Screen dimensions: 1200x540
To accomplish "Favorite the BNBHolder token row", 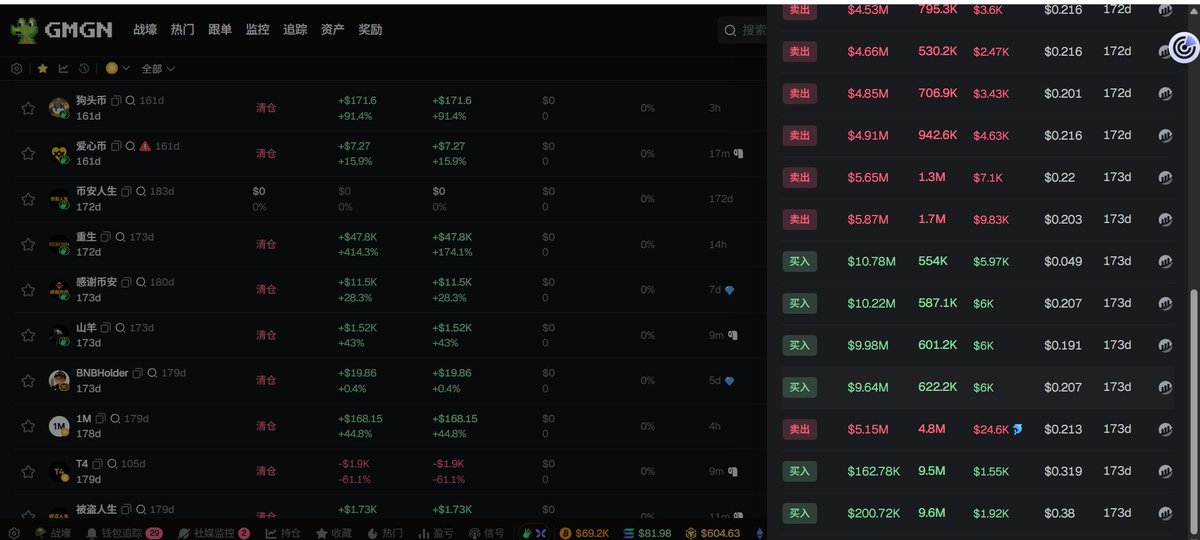I will [28, 380].
